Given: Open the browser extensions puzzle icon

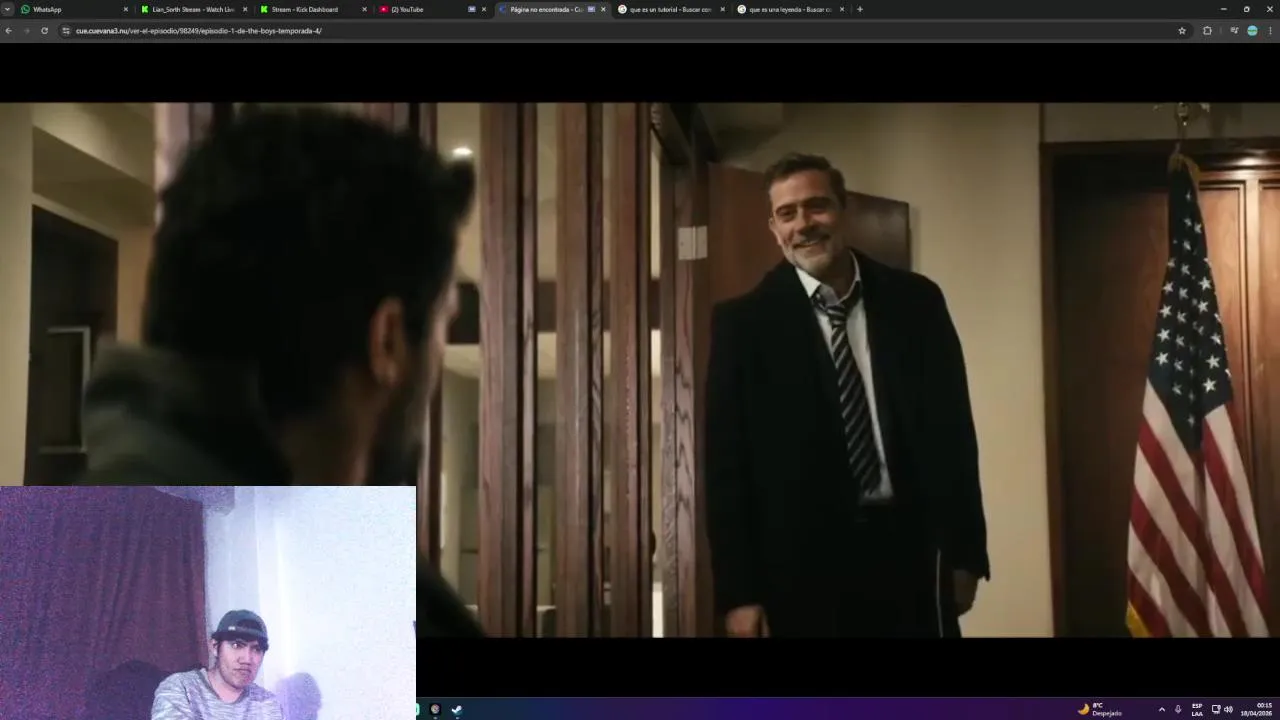Looking at the screenshot, I should [x=1207, y=31].
